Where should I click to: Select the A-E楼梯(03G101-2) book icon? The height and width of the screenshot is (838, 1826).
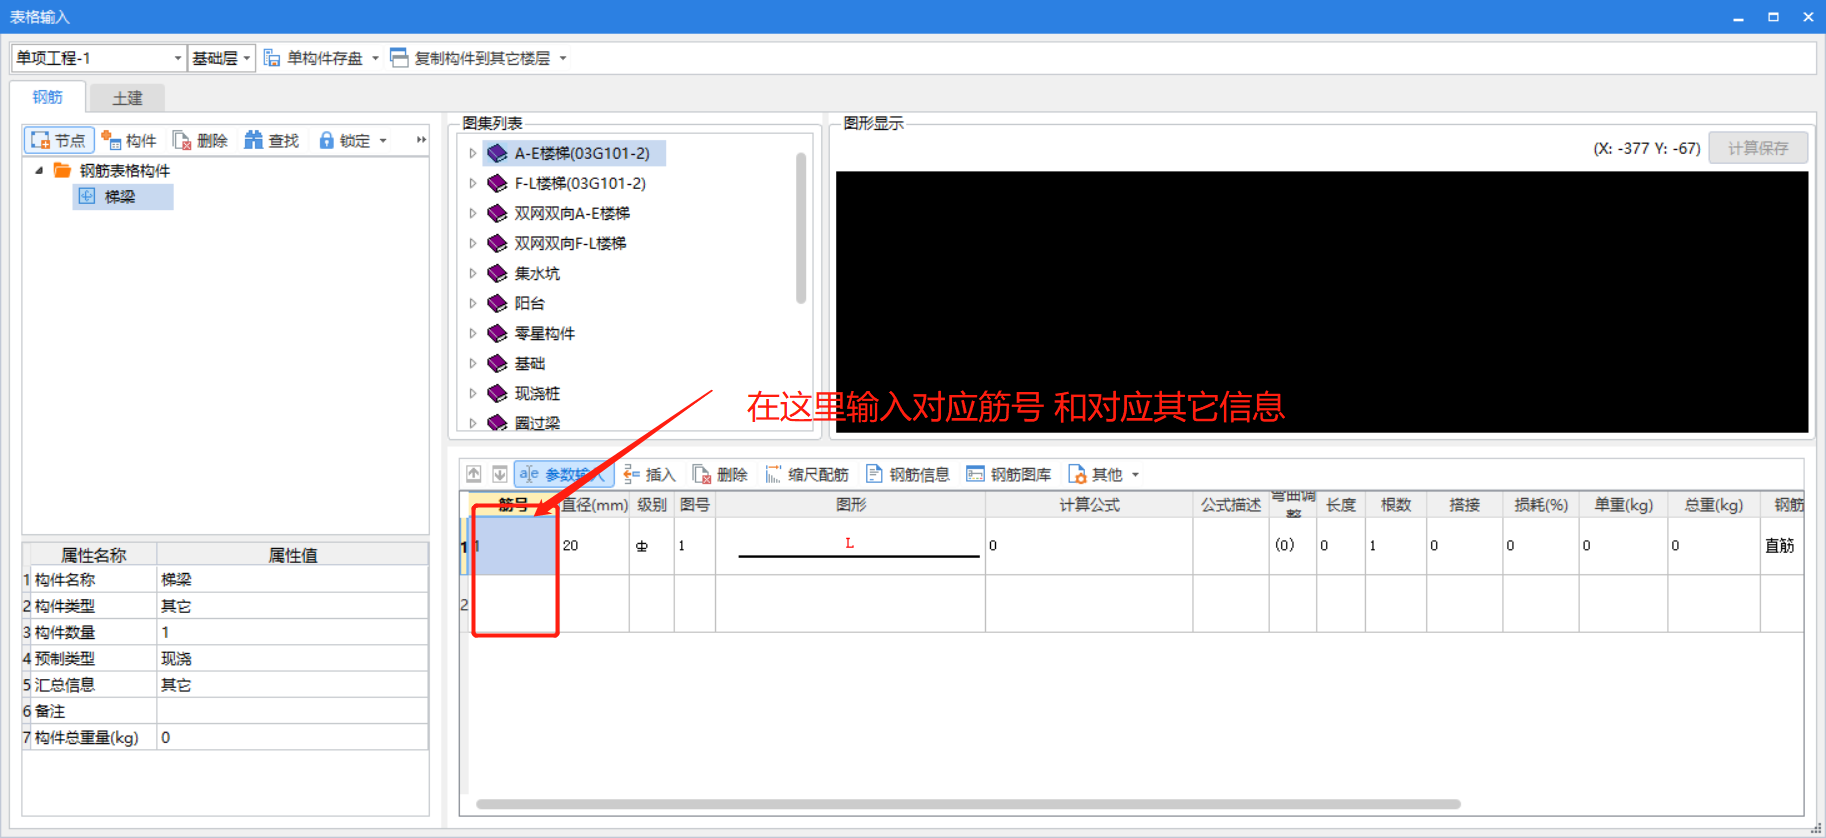pos(497,153)
